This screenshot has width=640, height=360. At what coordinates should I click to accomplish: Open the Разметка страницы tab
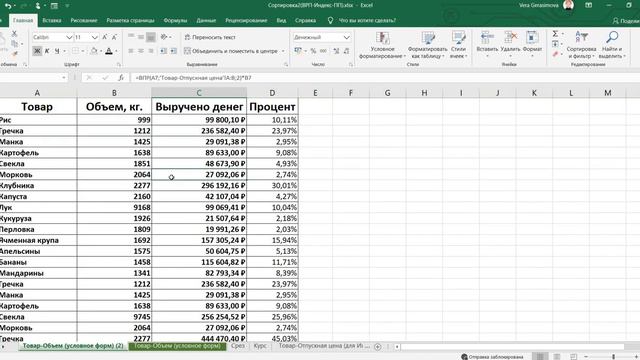(x=130, y=20)
